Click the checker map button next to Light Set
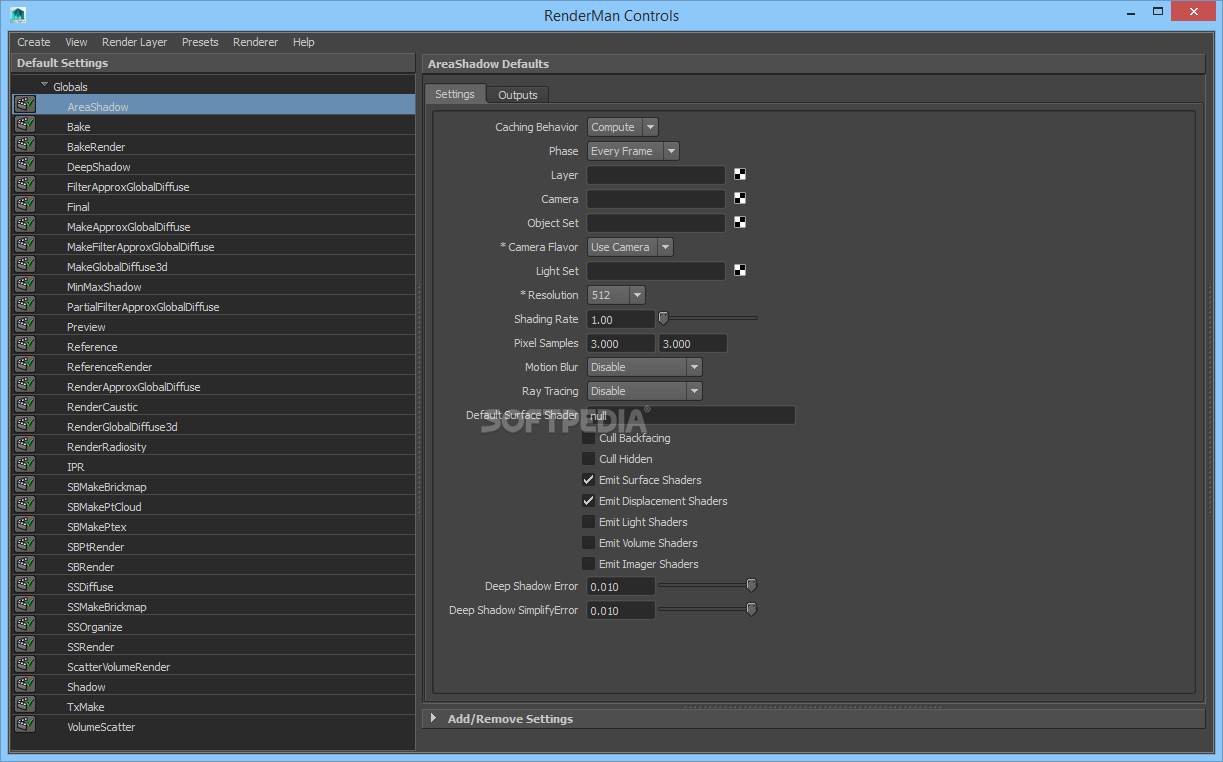Screen dimensions: 1223x762 (740, 270)
